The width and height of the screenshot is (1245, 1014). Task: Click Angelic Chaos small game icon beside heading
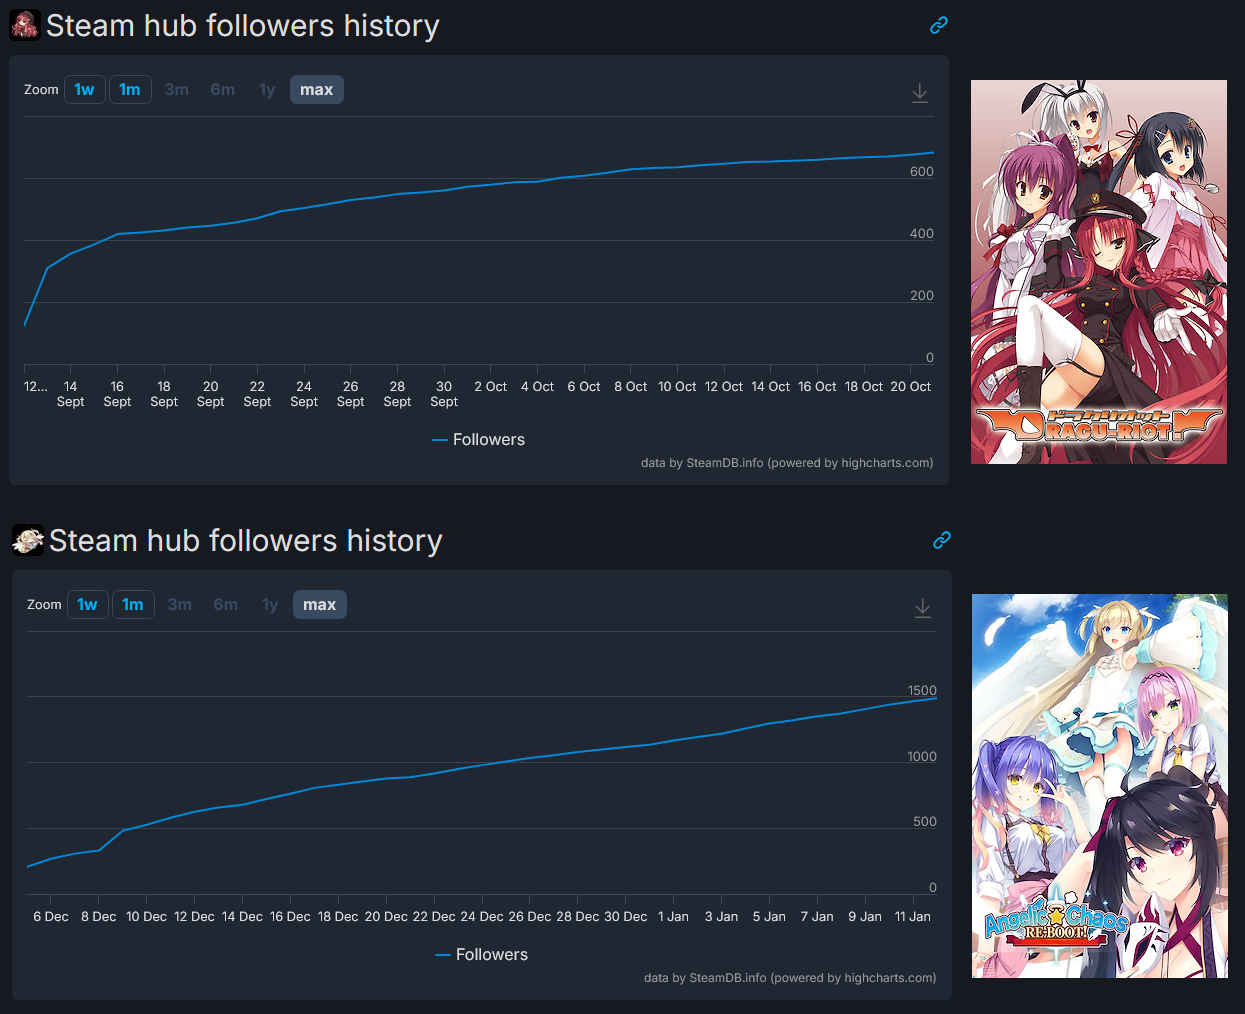(x=28, y=540)
